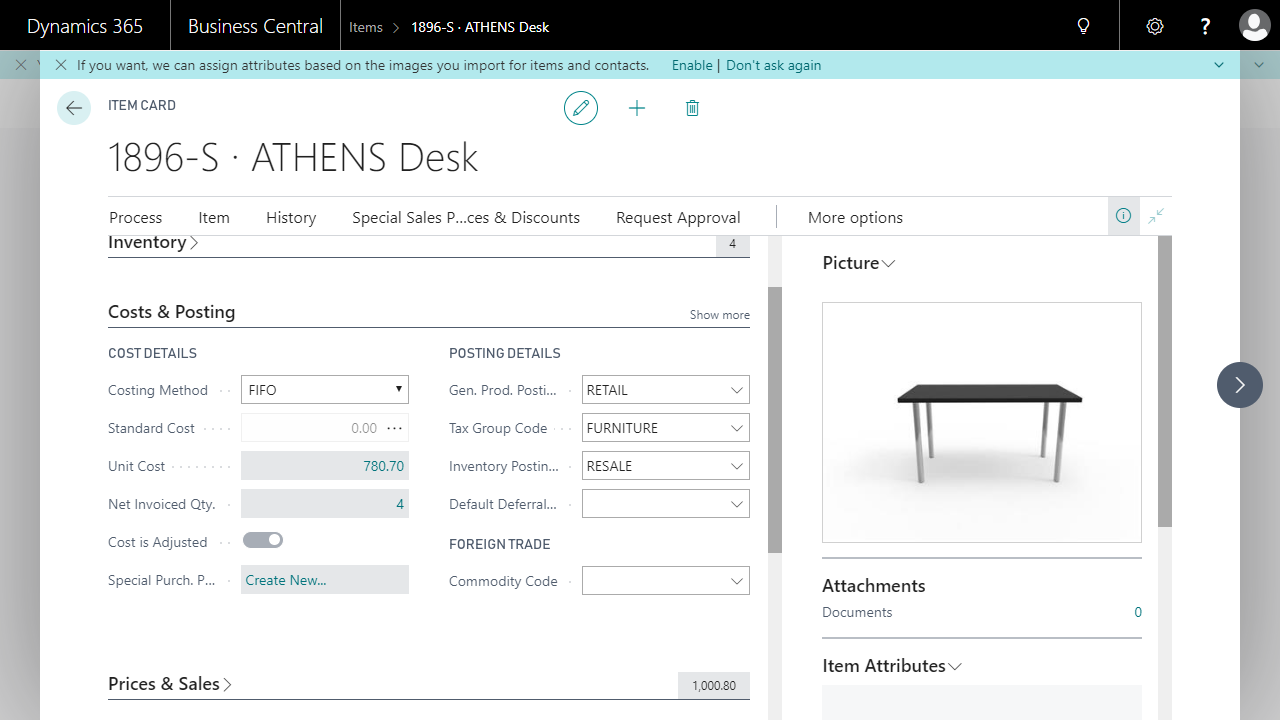Image resolution: width=1280 pixels, height=720 pixels.
Task: Click Enable in the notification
Action: point(692,65)
